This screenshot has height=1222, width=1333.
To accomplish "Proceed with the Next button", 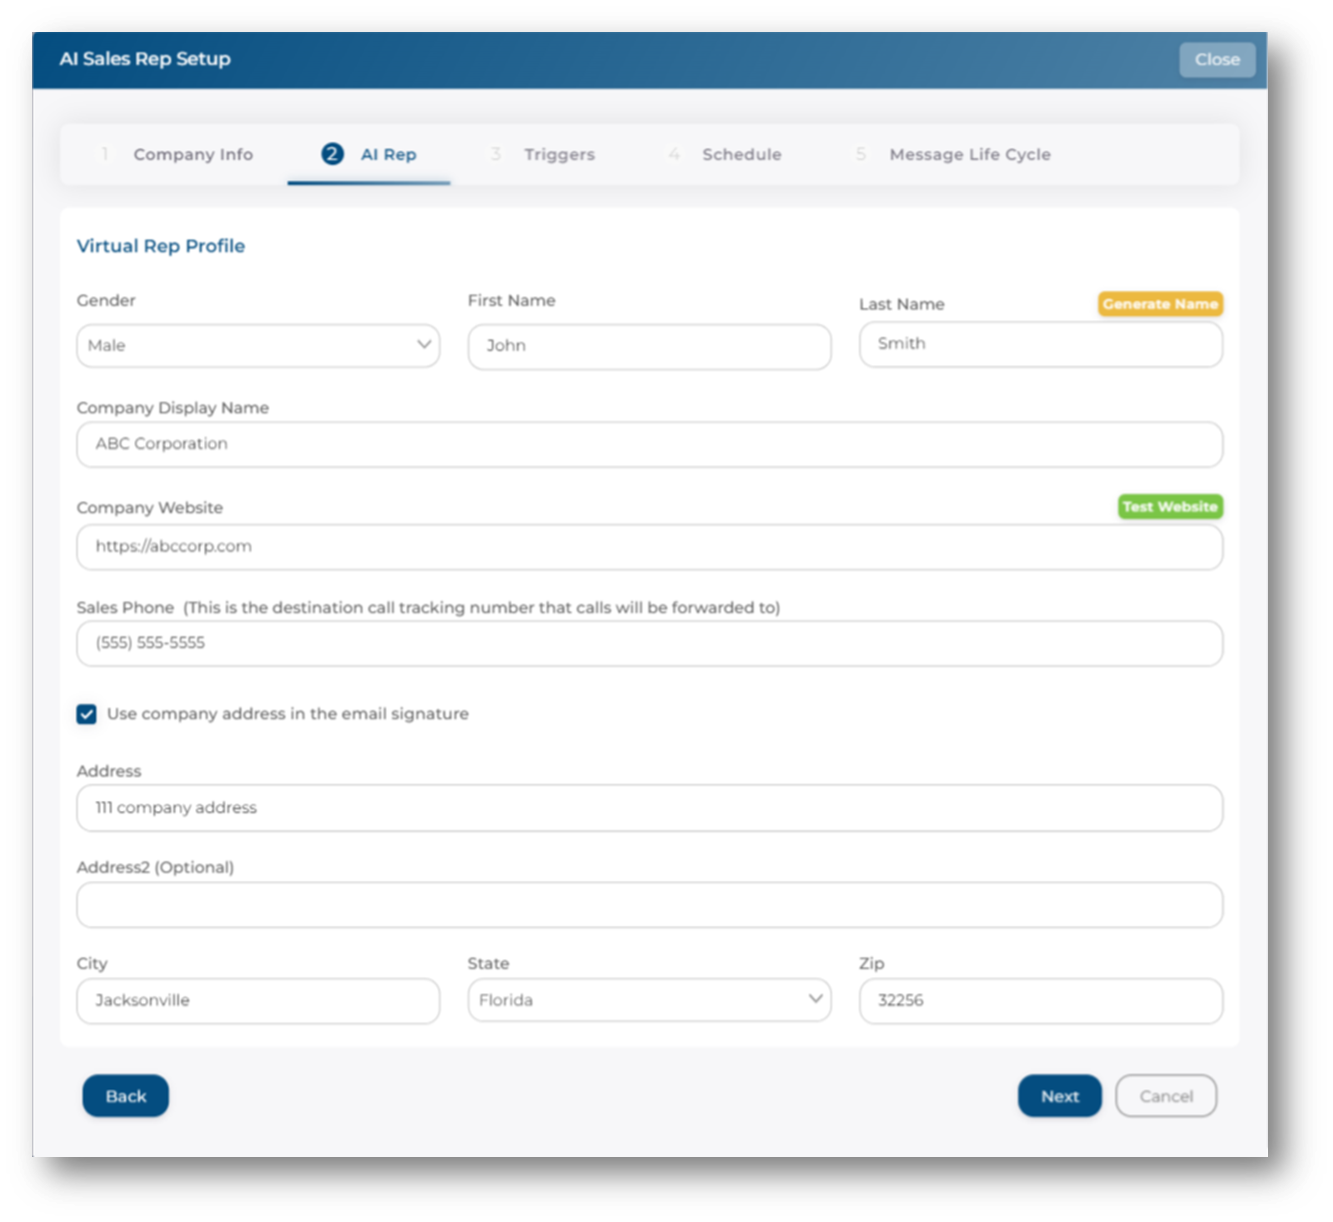I will [x=1059, y=1096].
